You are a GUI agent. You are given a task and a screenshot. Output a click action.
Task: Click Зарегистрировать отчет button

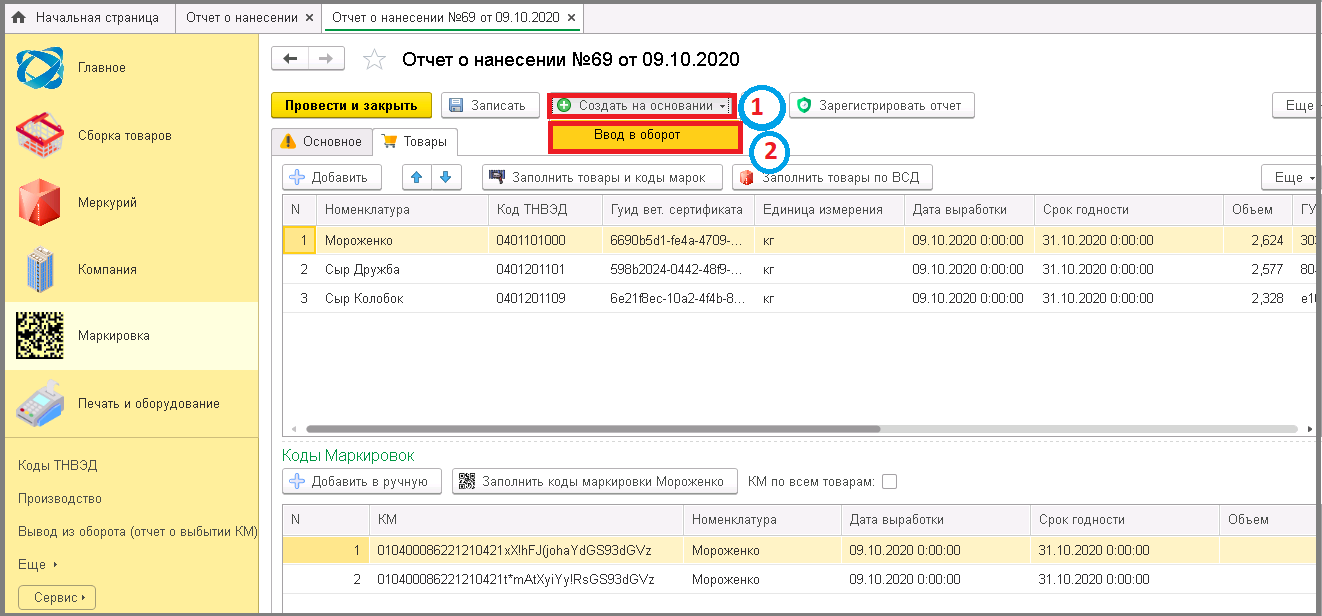coord(881,105)
